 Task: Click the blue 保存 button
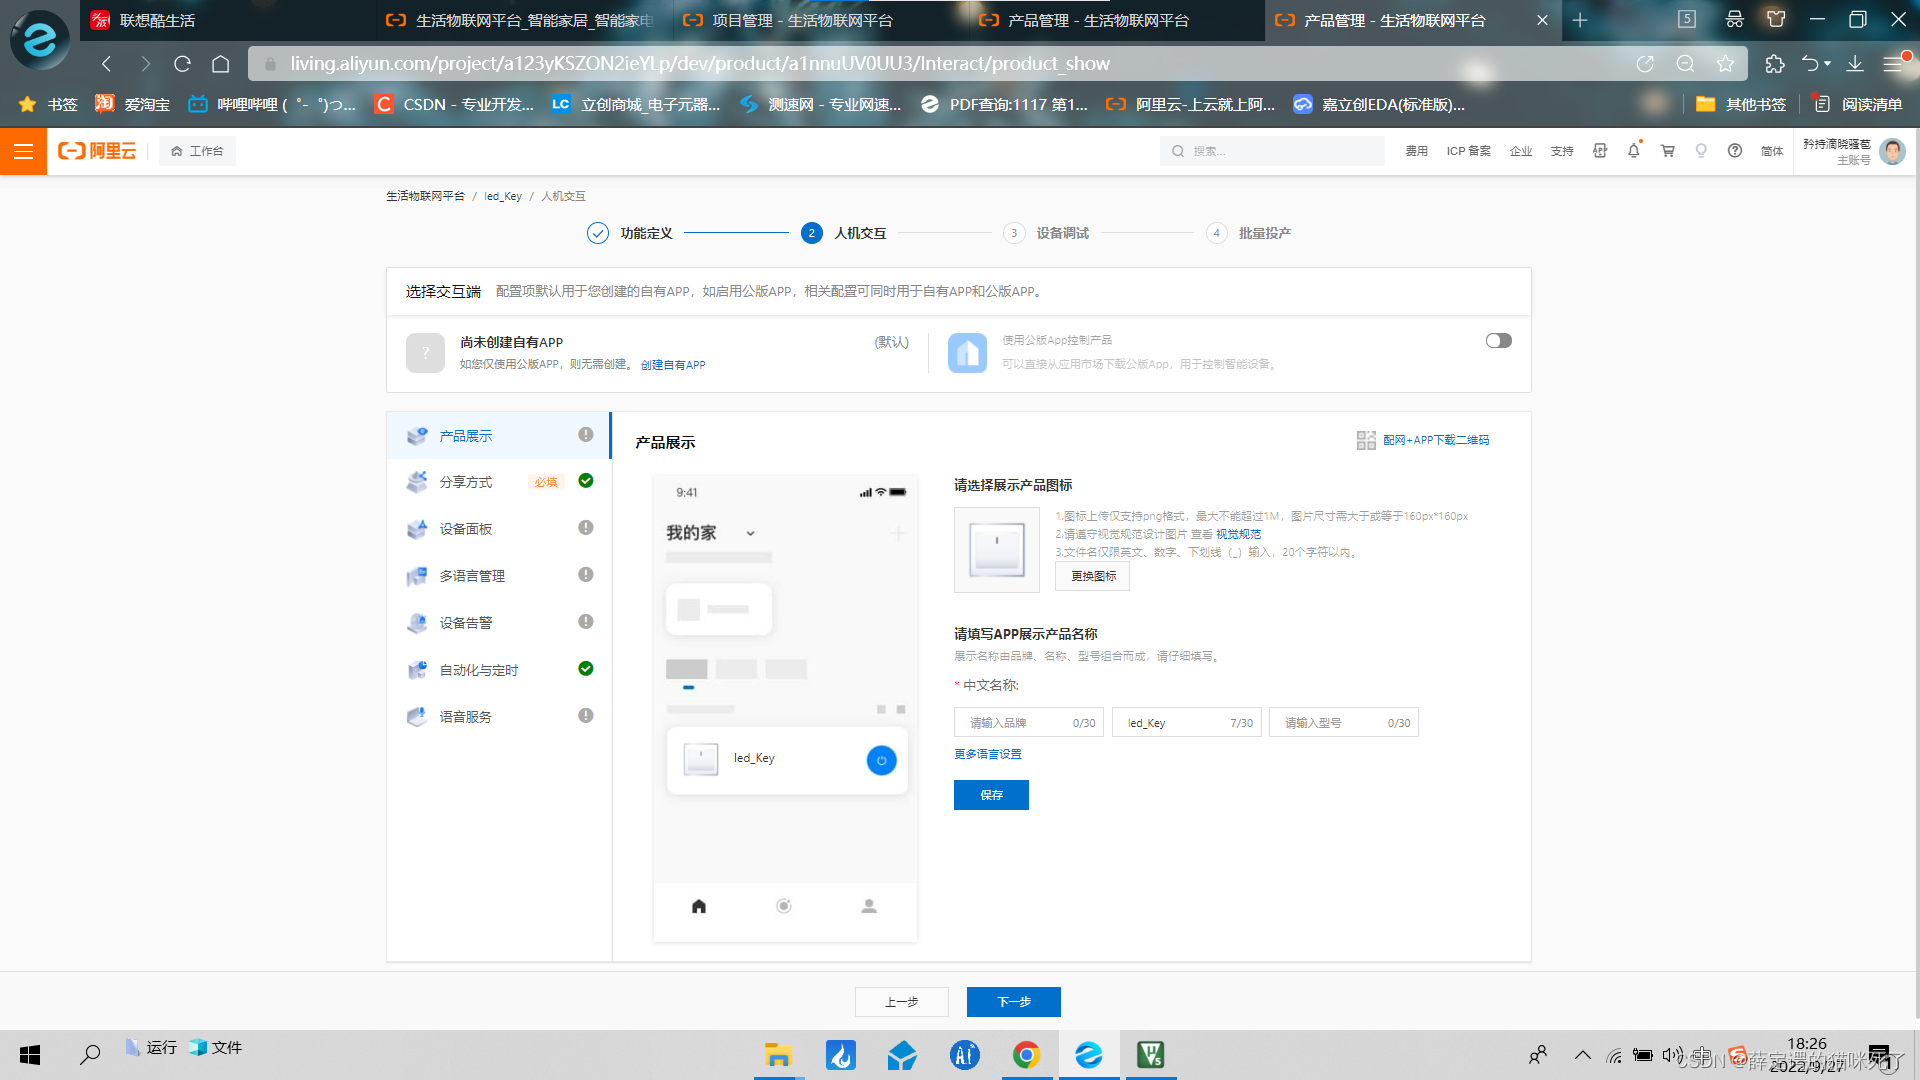(x=991, y=795)
